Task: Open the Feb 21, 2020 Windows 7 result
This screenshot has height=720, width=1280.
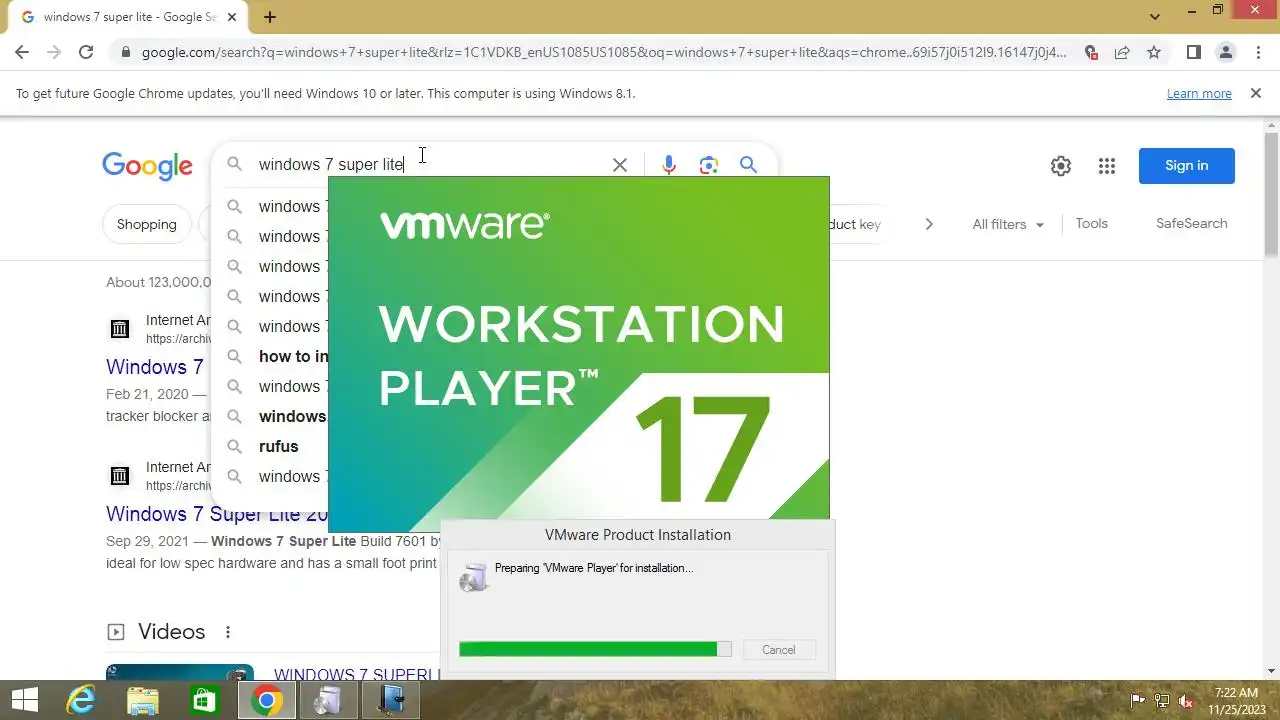Action: [155, 367]
